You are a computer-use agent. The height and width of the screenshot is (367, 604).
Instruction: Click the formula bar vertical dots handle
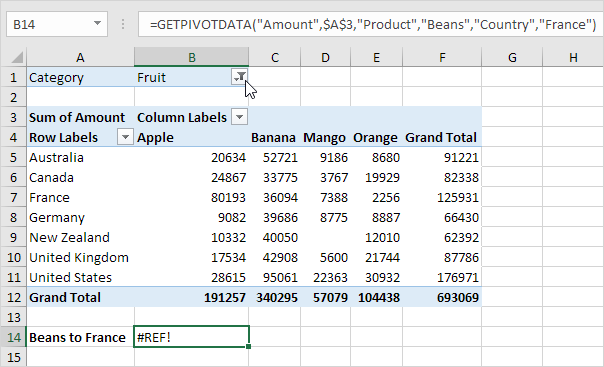(x=123, y=24)
